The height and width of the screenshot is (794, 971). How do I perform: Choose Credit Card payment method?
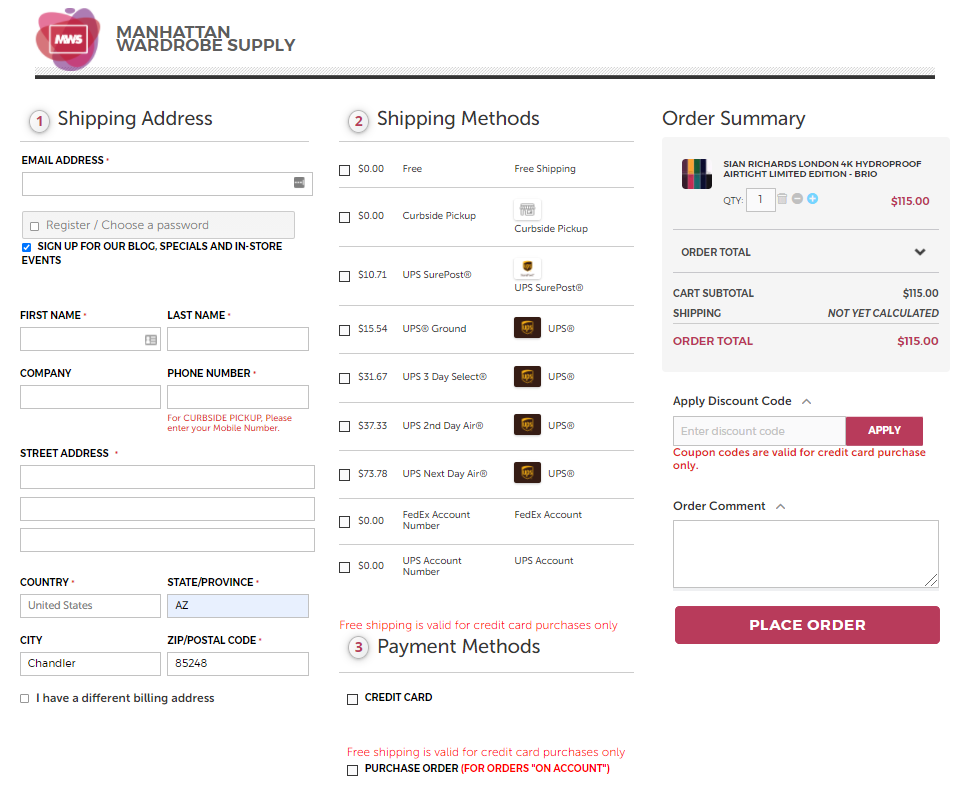(x=352, y=699)
